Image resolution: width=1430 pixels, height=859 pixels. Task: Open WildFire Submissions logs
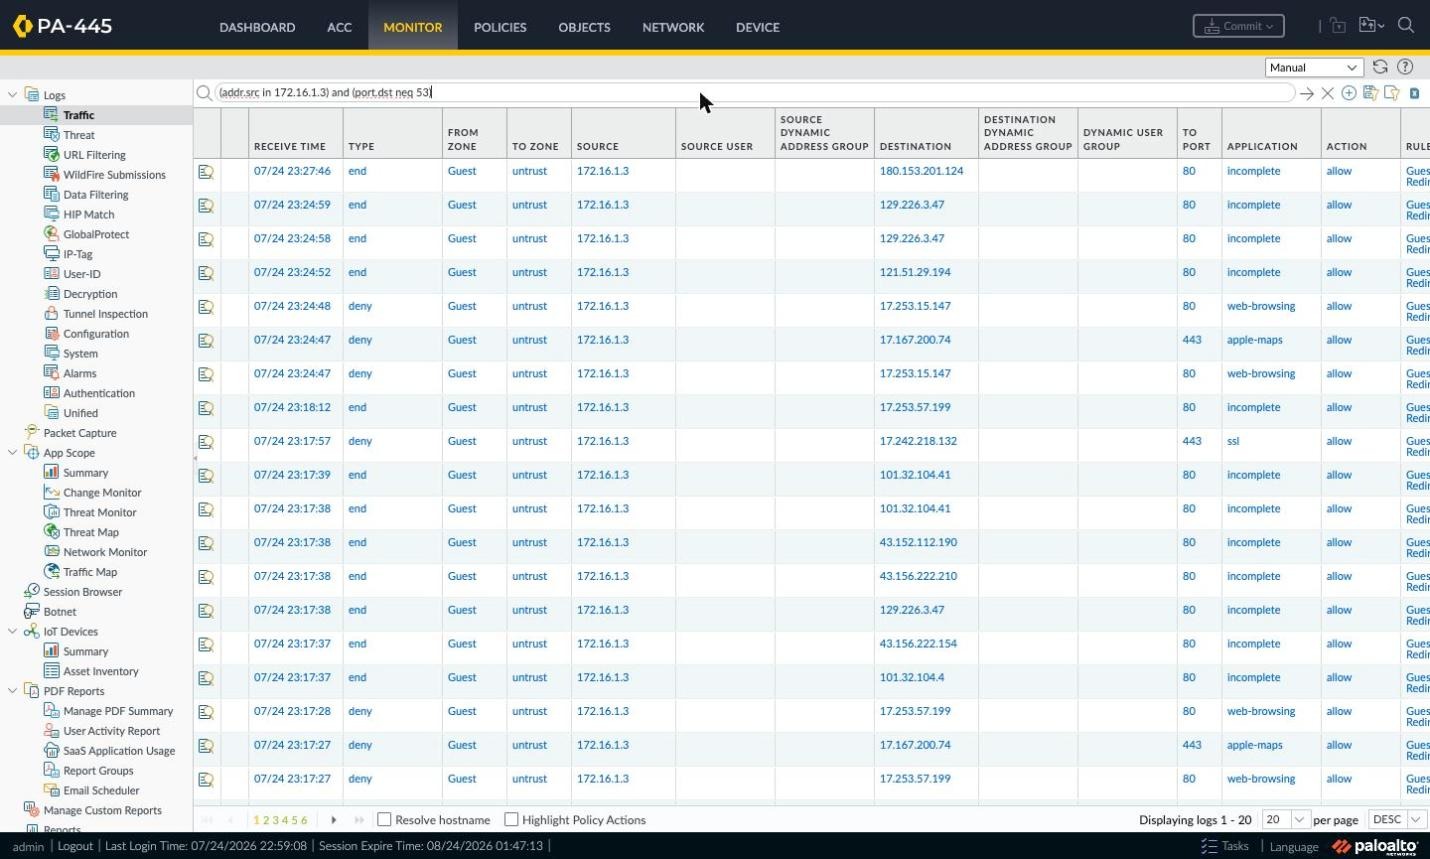(x=114, y=175)
